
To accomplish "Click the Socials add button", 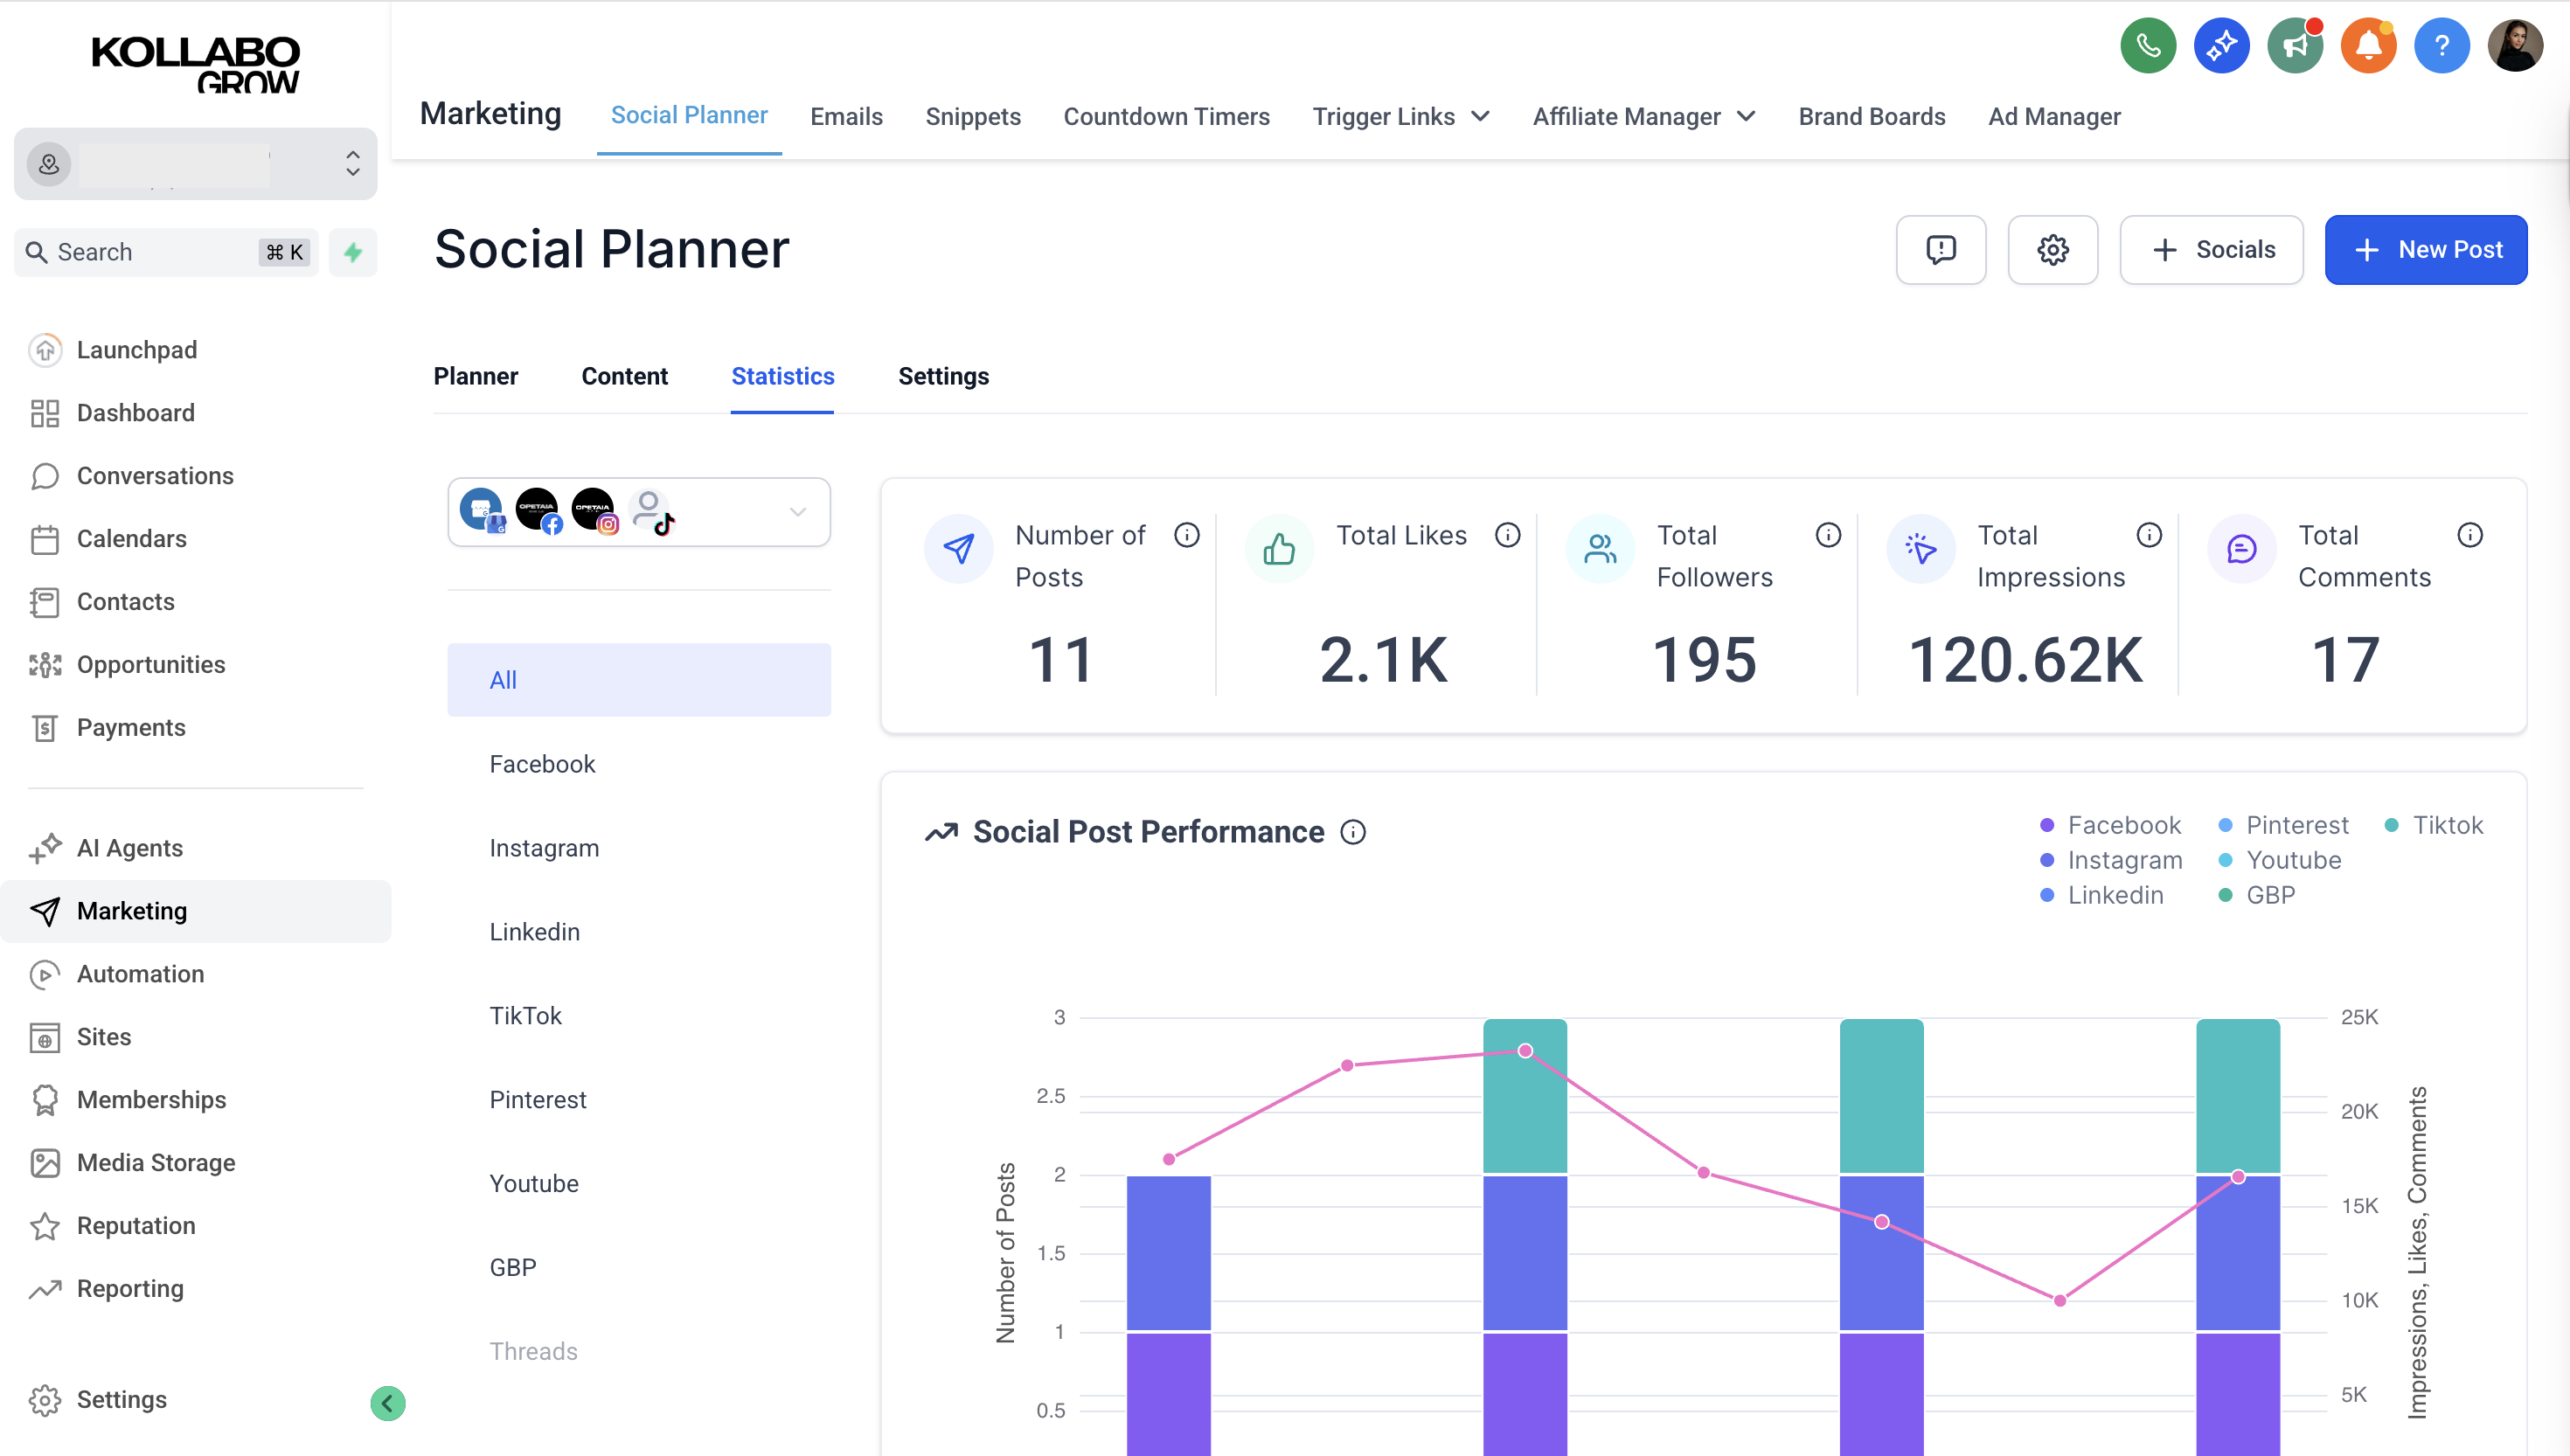I will (2211, 250).
